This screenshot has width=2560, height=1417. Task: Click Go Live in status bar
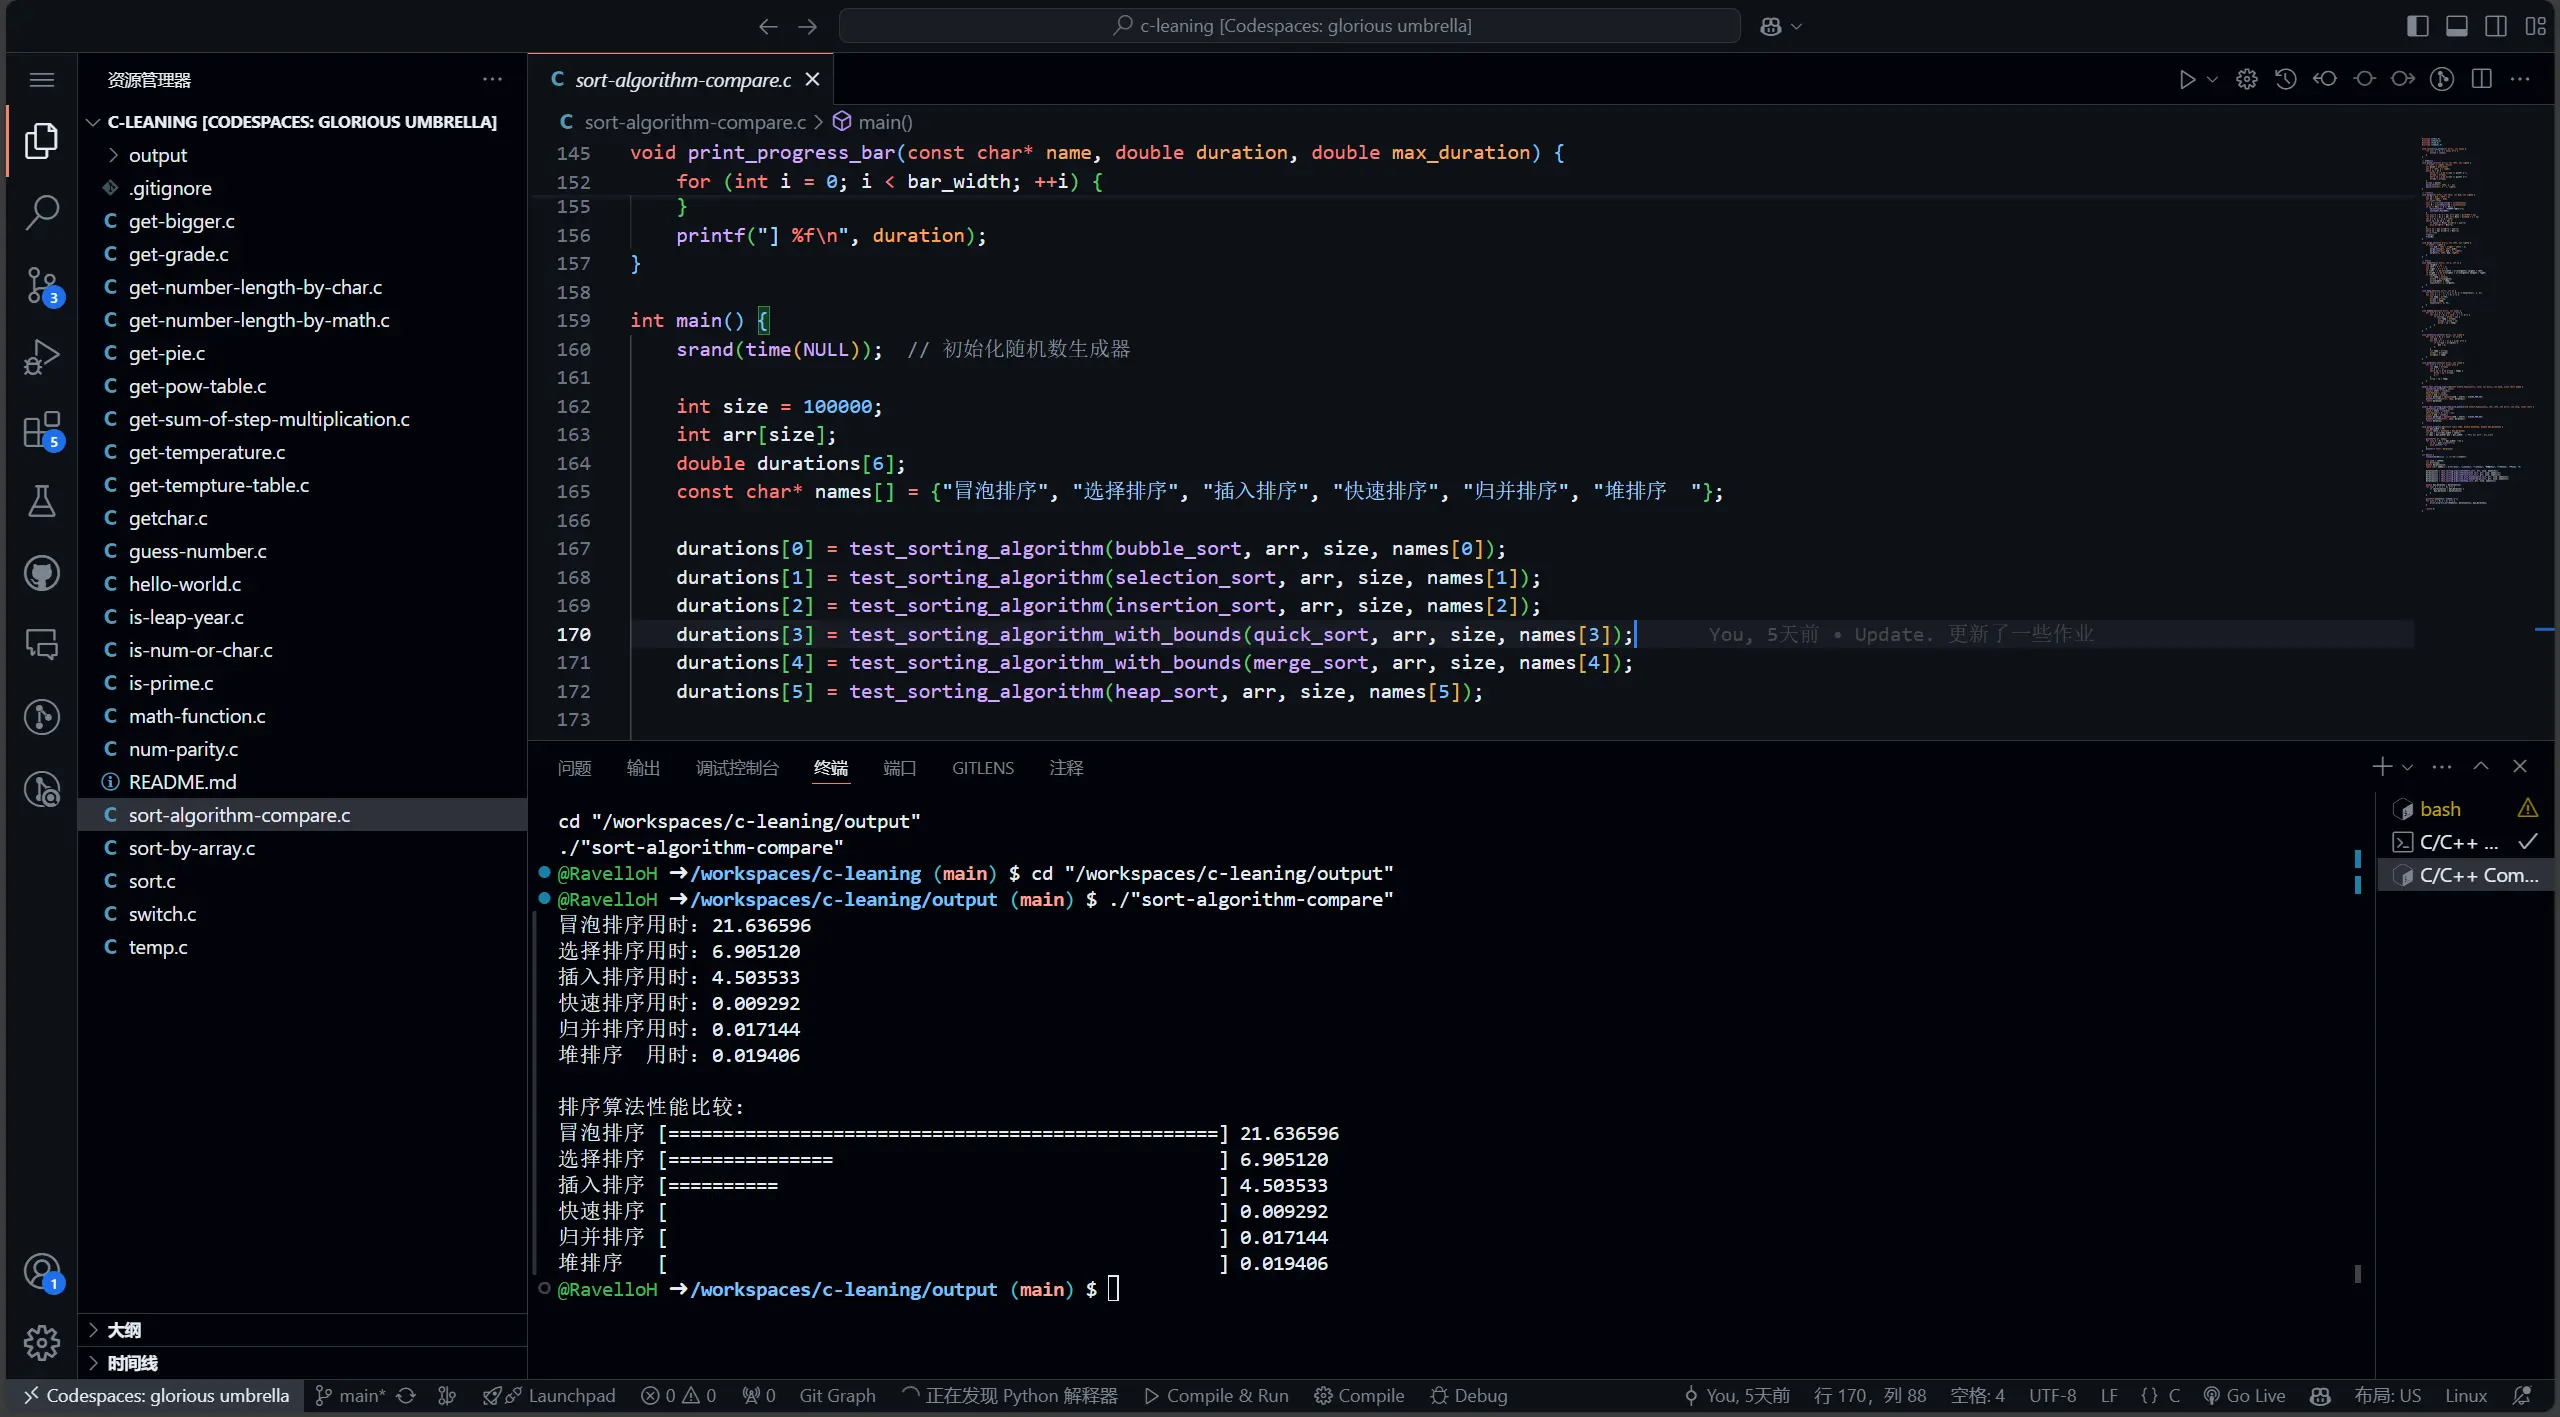[x=2244, y=1395]
